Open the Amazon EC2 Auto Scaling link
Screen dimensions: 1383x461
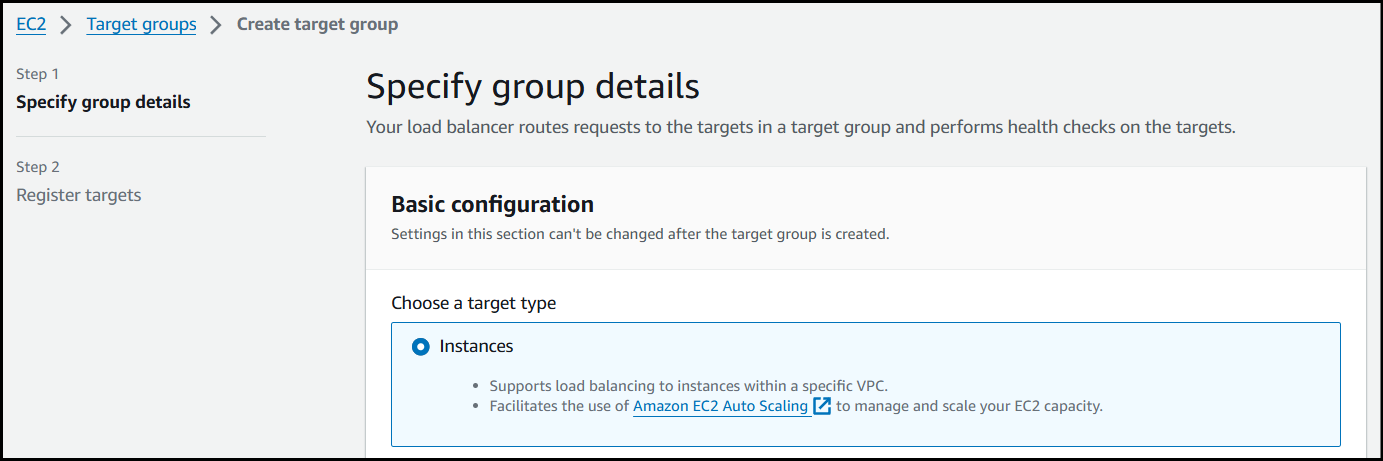pos(721,406)
